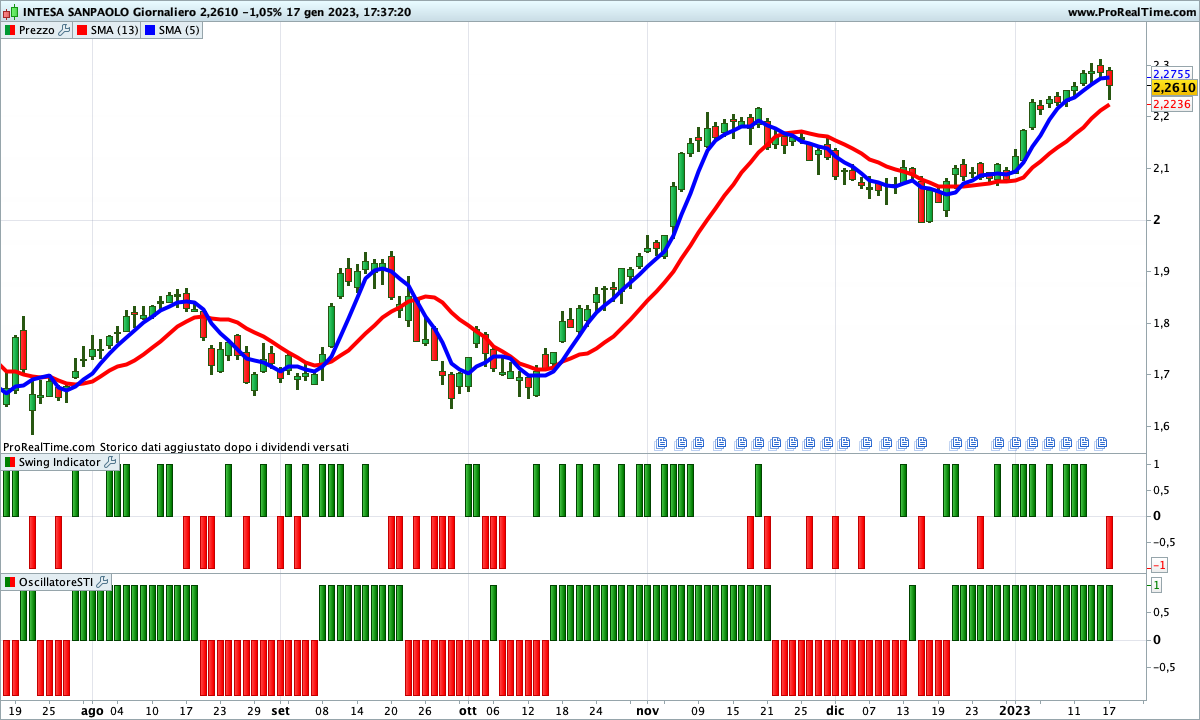
Task: Click the 1,6 price axis label
Action: 1161,427
